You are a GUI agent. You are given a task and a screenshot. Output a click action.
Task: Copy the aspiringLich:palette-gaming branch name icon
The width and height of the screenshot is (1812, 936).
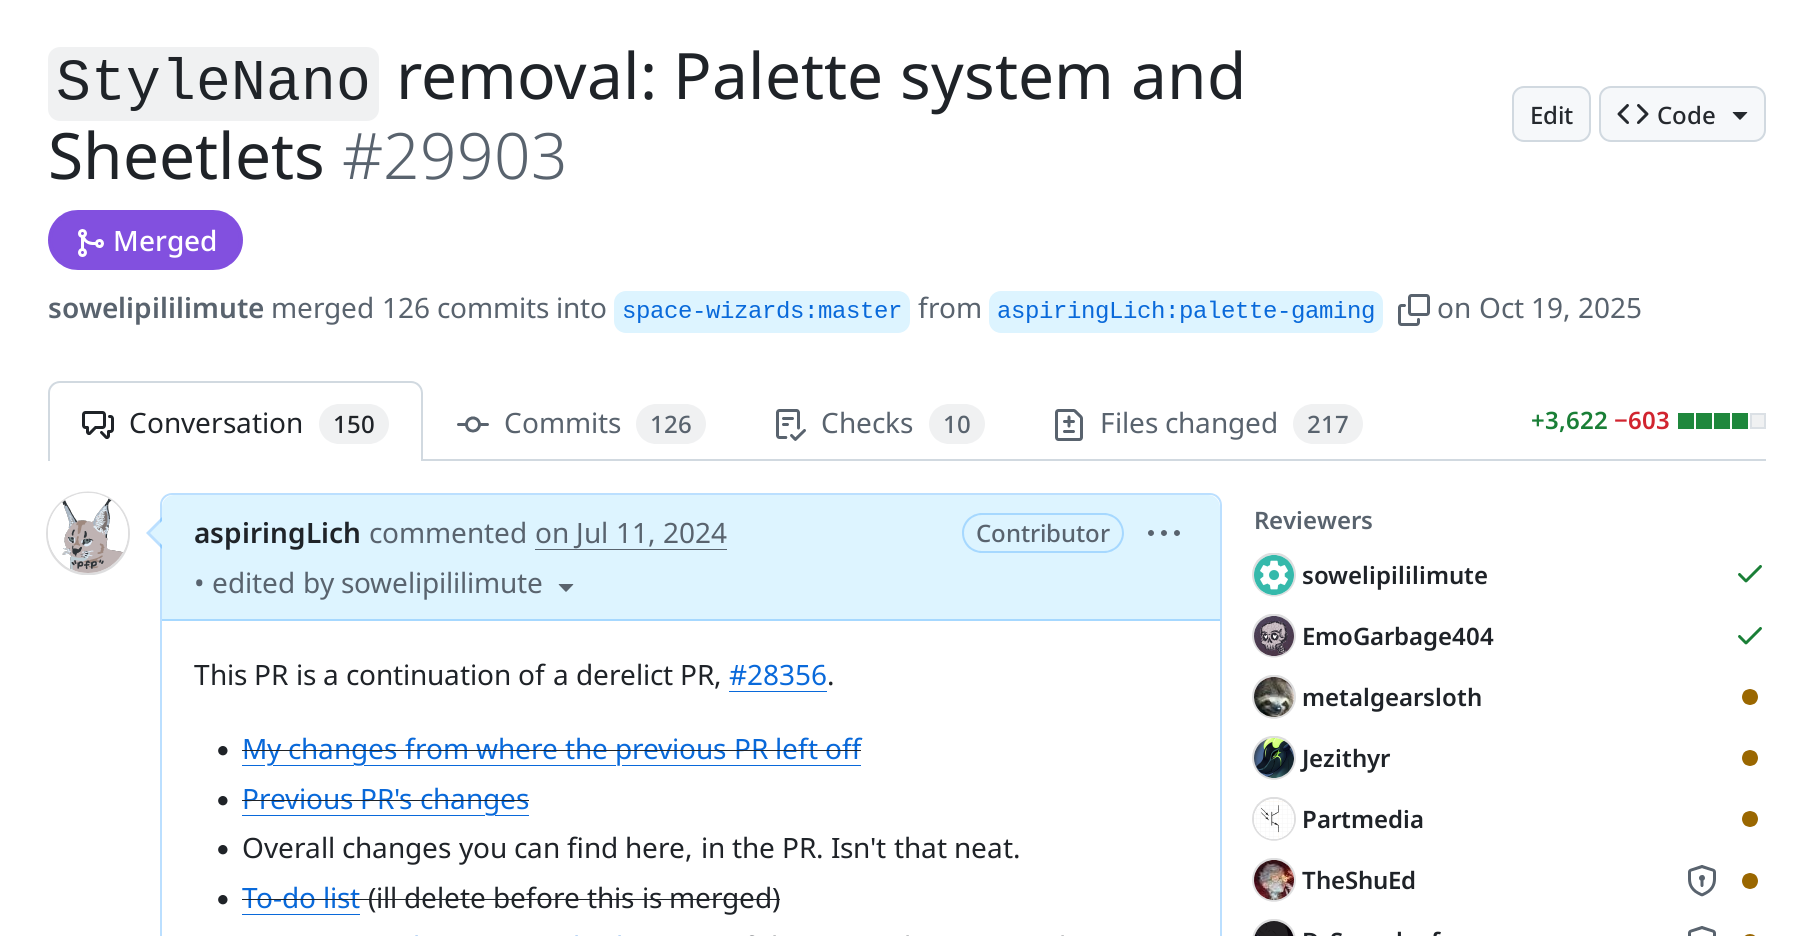tap(1412, 310)
